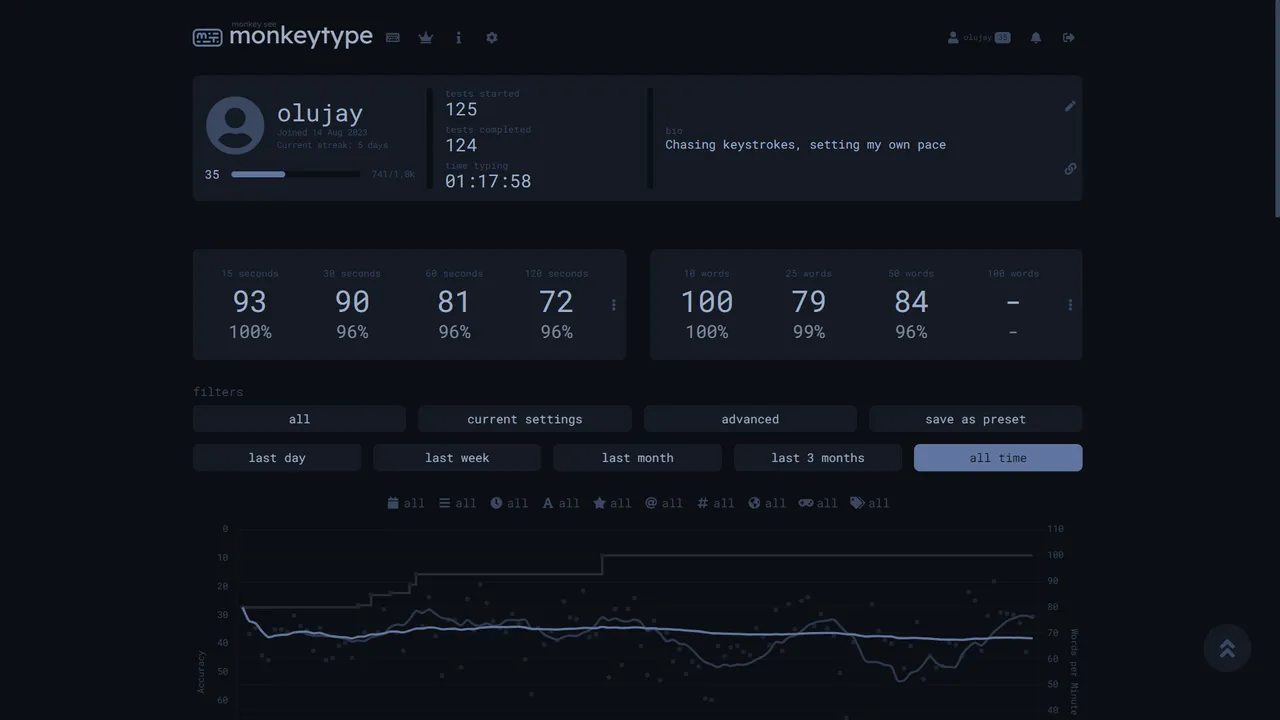Click the username 'olujay' heading
This screenshot has width=1280, height=720.
(x=320, y=114)
